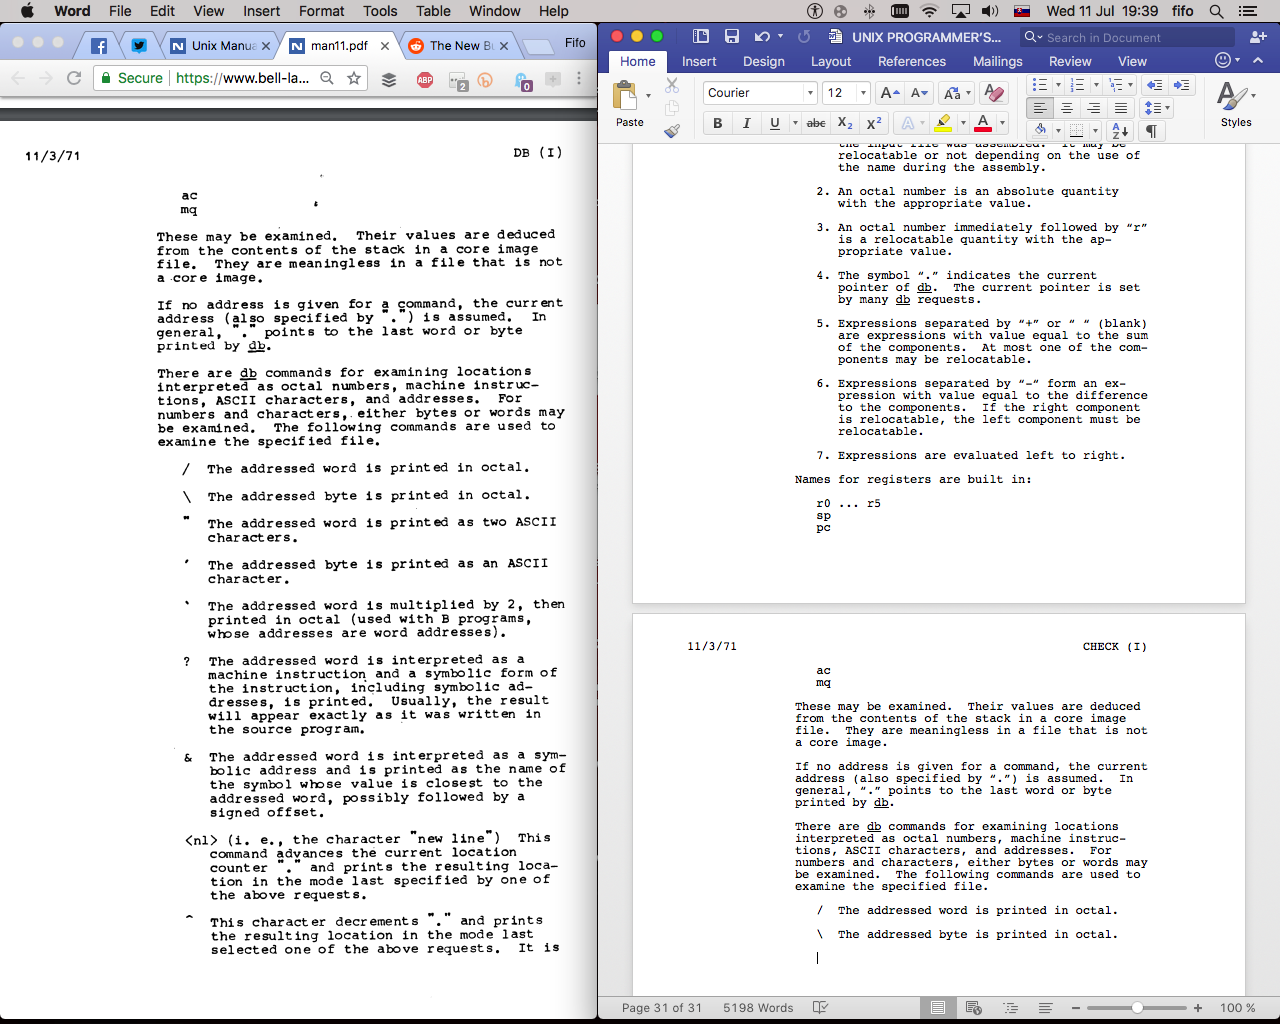Apply subscript formatting
The width and height of the screenshot is (1280, 1024).
click(x=845, y=123)
